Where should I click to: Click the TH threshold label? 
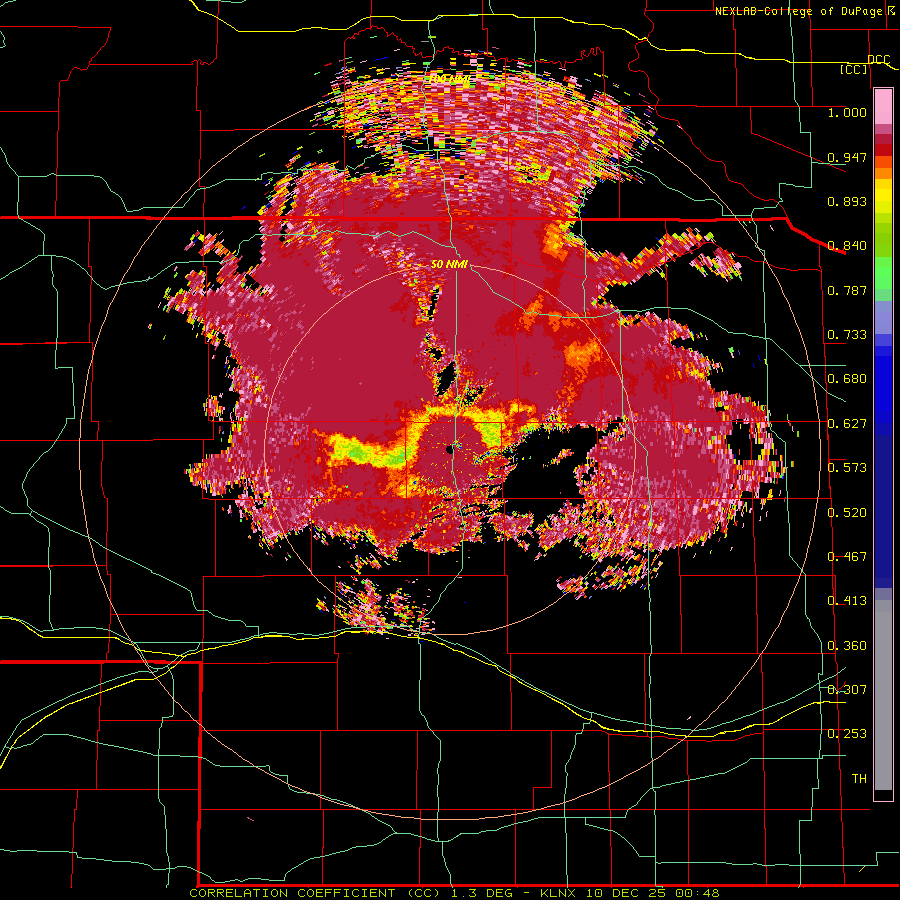[859, 779]
